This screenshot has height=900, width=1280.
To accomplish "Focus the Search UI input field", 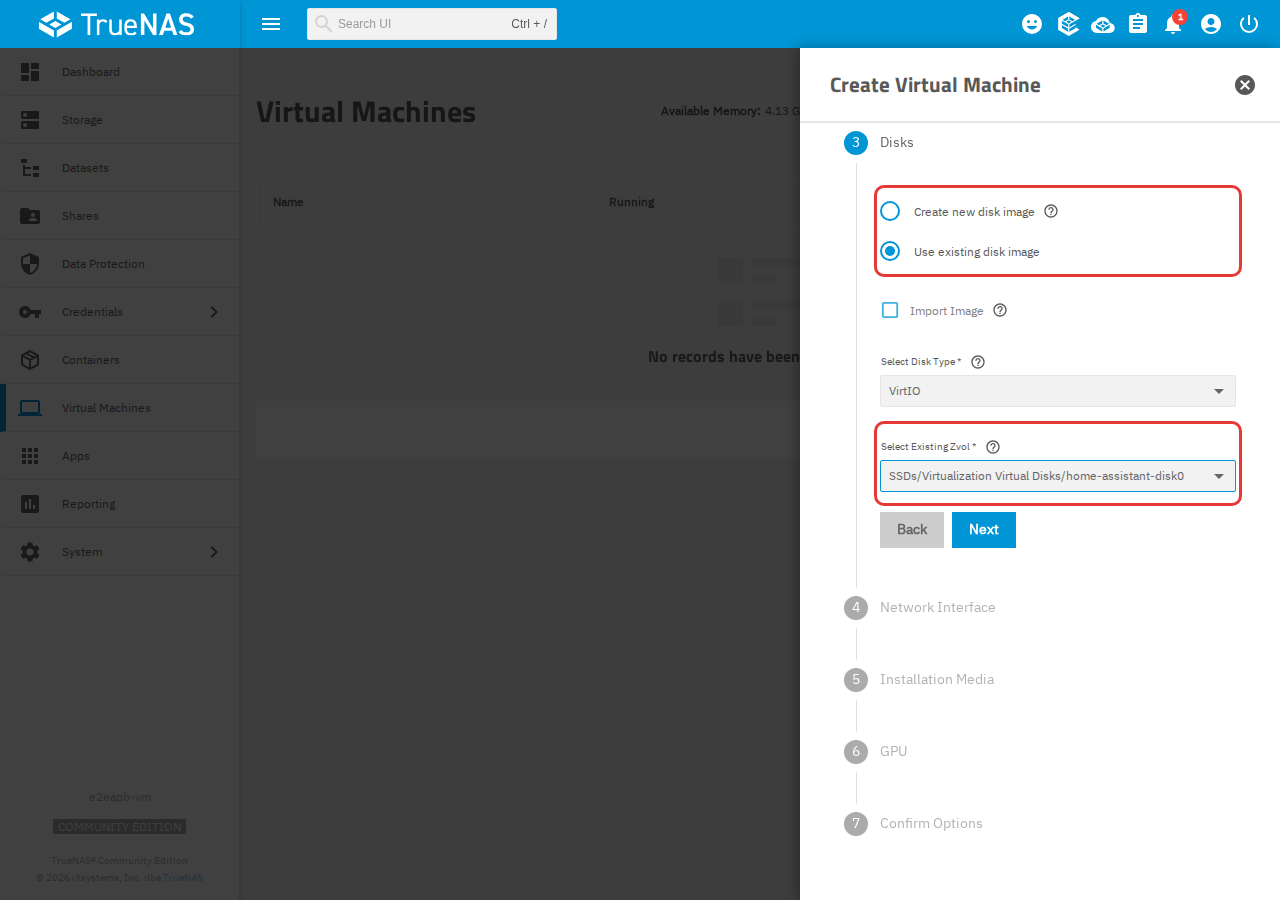I will tap(432, 24).
